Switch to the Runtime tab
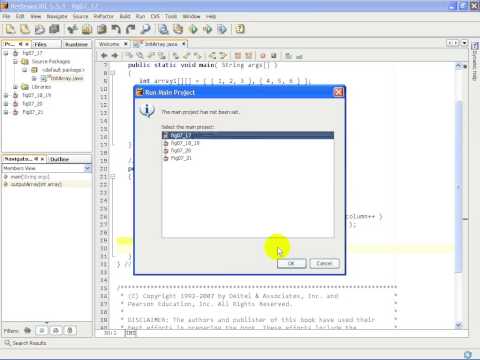 (x=76, y=44)
